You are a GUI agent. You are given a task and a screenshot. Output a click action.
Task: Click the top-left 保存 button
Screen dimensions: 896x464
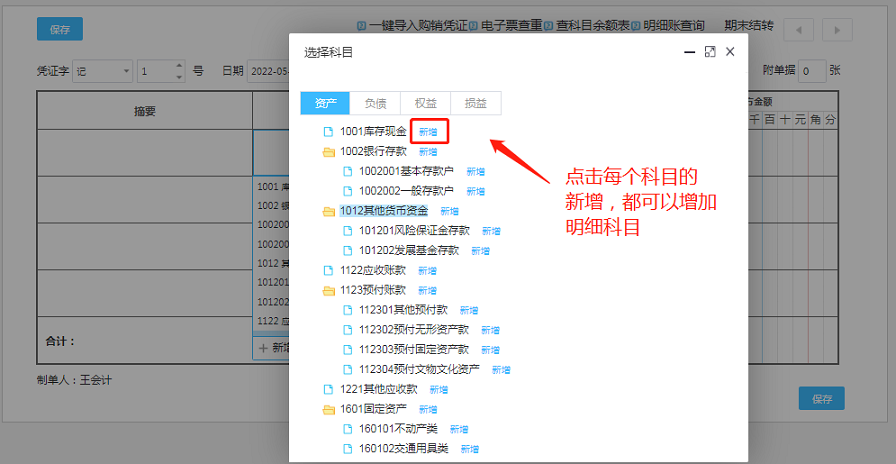pos(60,29)
